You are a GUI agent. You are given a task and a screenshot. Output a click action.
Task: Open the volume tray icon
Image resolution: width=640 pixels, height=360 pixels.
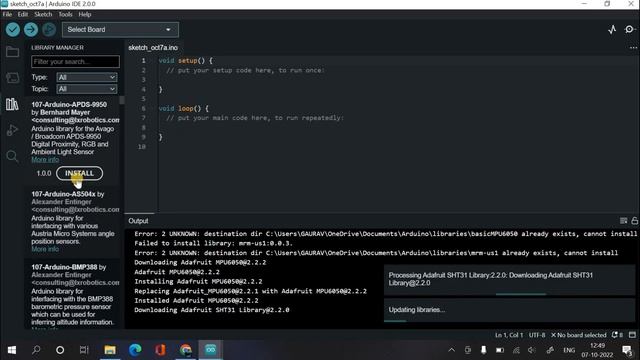[x=531, y=350]
